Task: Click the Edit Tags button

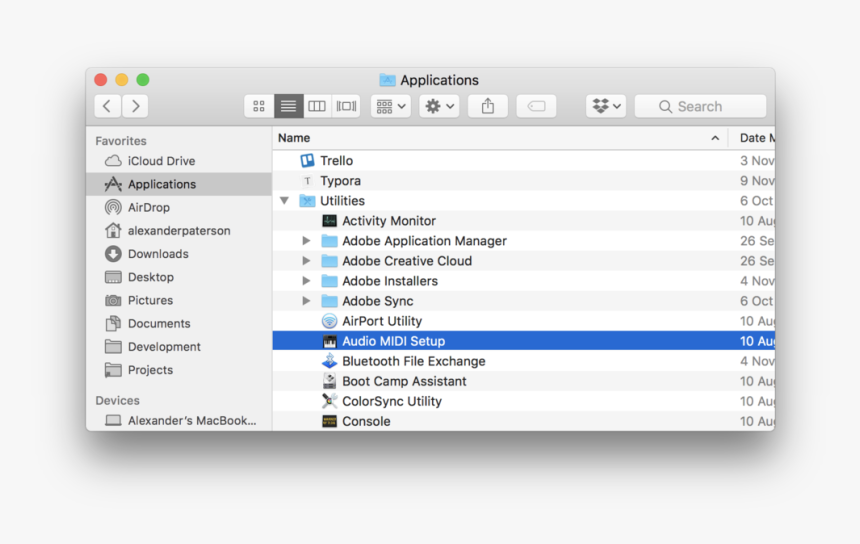Action: click(536, 106)
